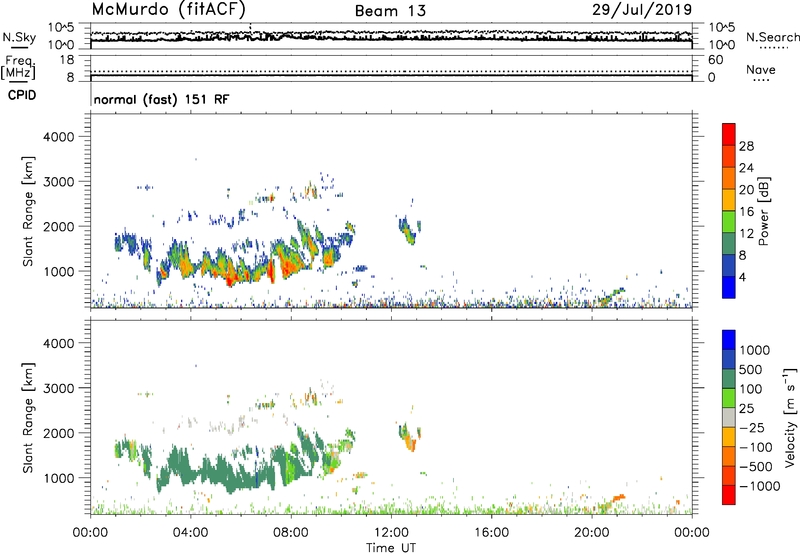Viewport: 800px width, 554px height.
Task: Pick the dark green 100–500 Velocity colorbar segment
Action: click(x=729, y=379)
